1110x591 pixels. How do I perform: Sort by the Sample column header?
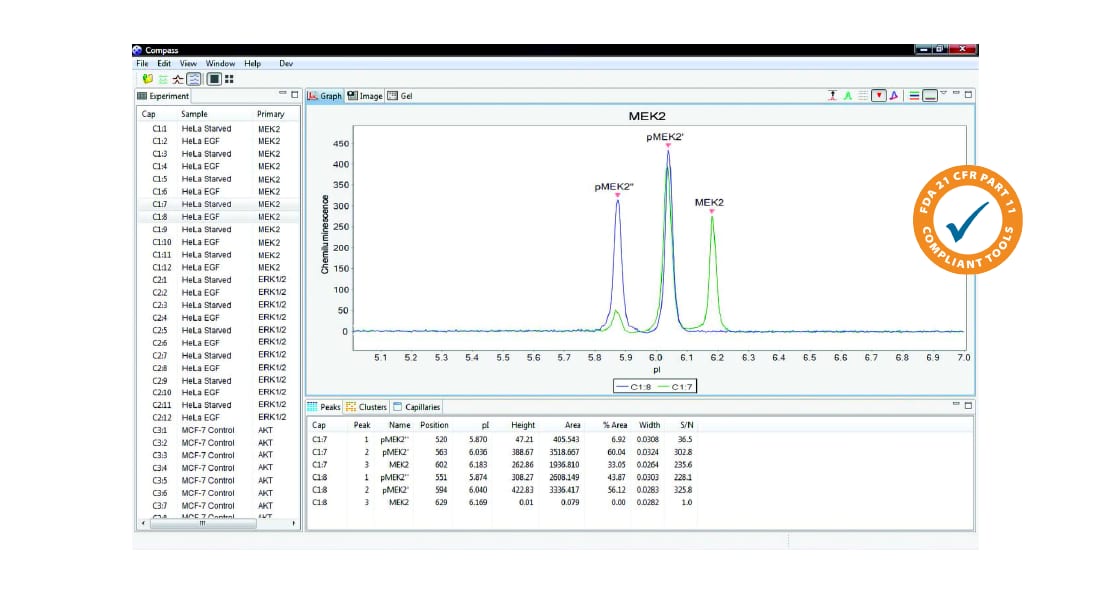194,114
